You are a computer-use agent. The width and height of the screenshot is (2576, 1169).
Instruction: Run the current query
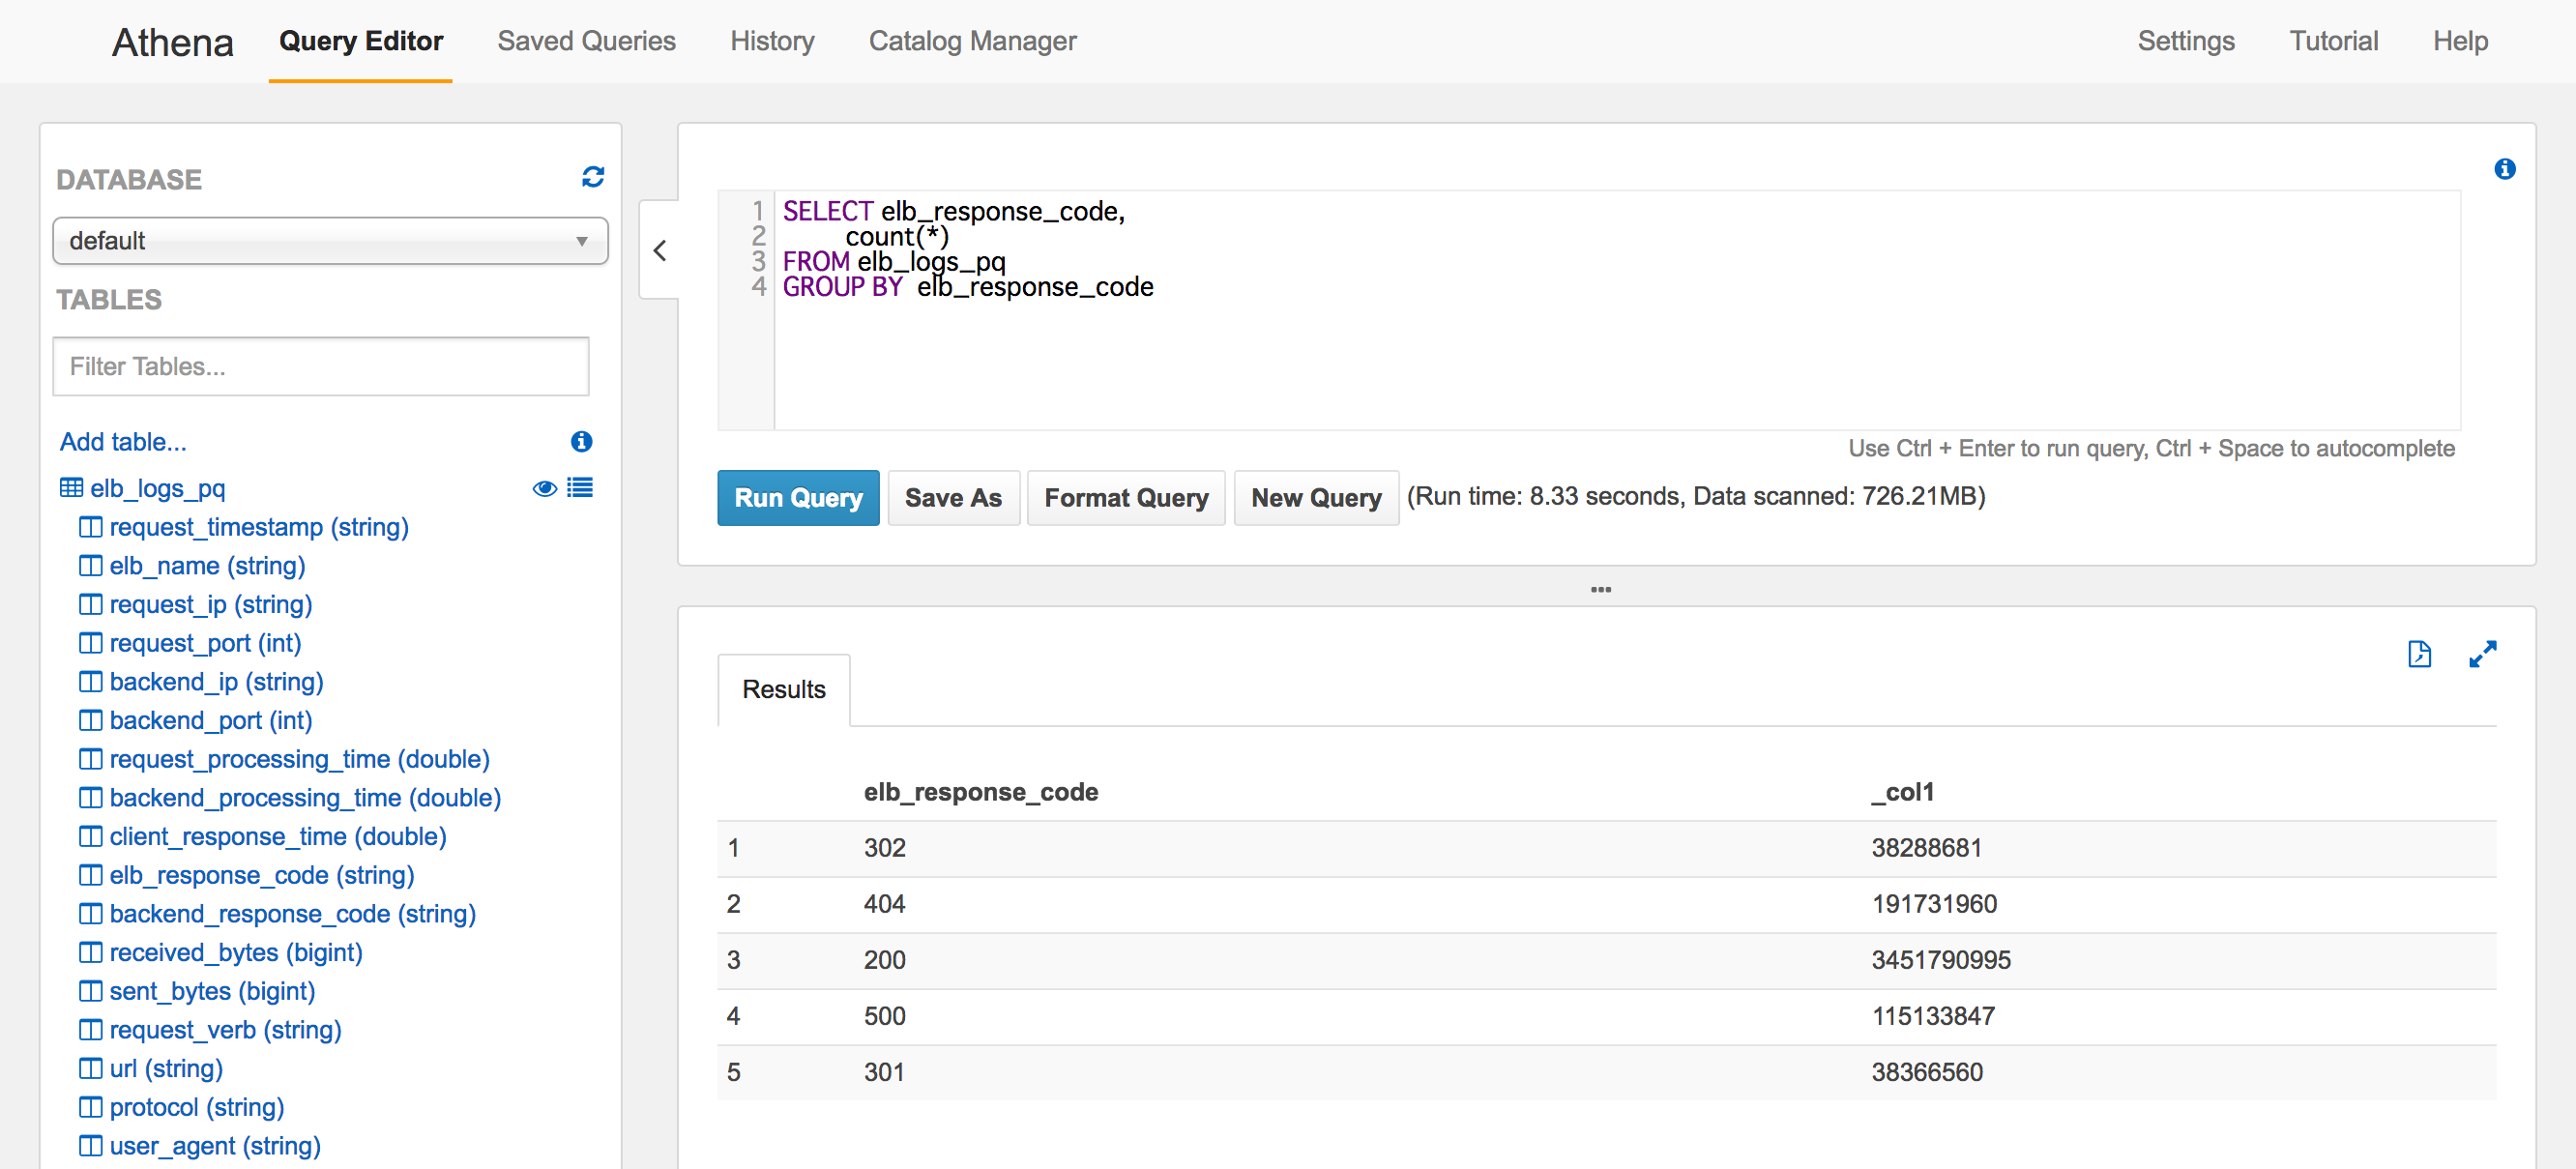pos(797,497)
